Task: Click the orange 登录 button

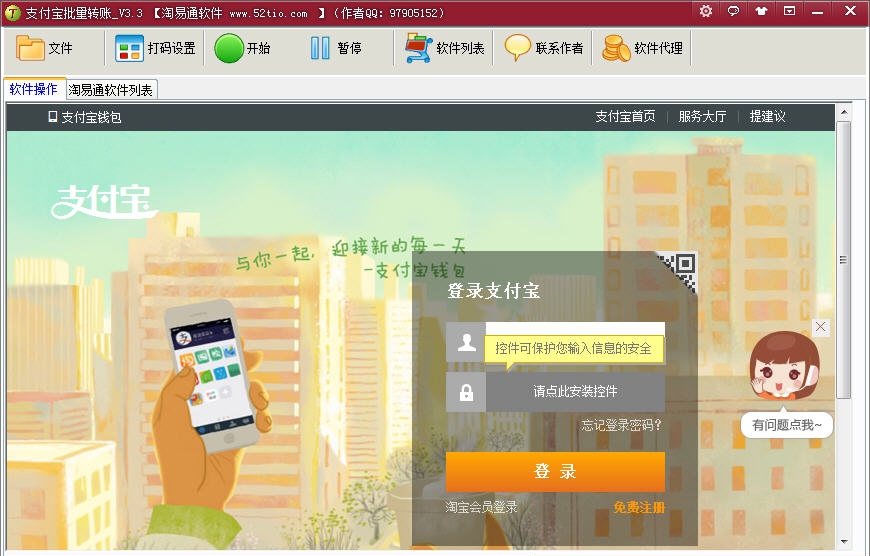Action: [x=555, y=472]
